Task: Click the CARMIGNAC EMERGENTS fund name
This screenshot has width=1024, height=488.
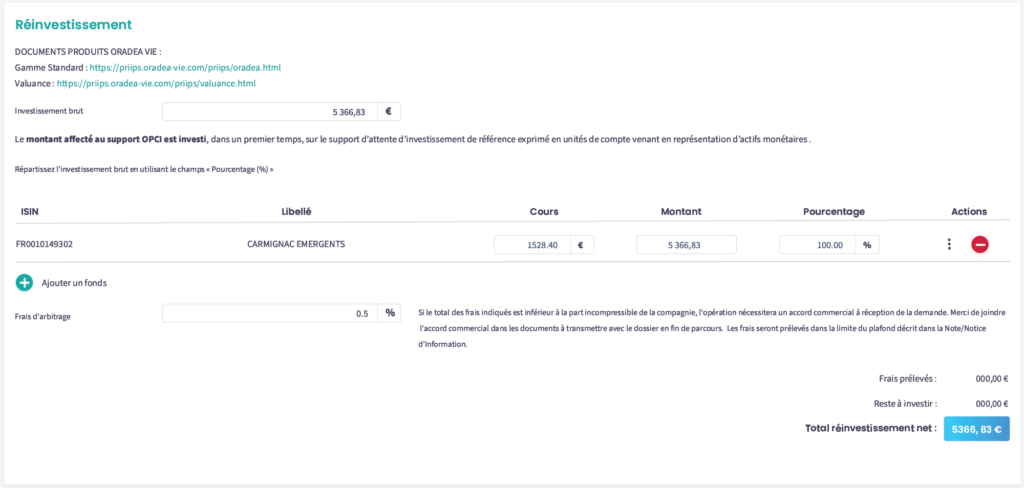Action: point(297,244)
